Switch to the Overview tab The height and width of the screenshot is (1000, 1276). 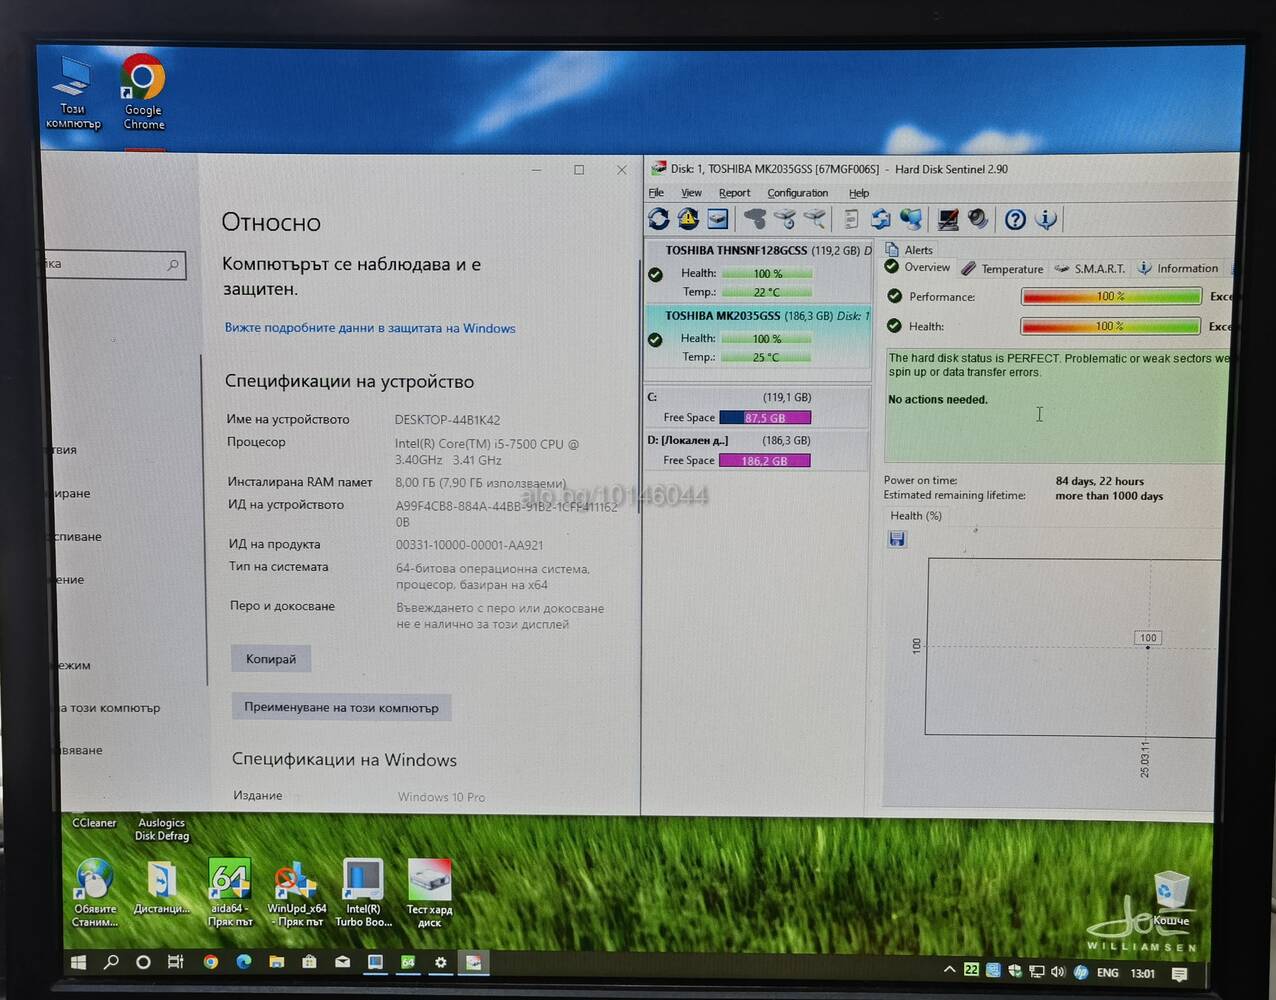pos(918,268)
